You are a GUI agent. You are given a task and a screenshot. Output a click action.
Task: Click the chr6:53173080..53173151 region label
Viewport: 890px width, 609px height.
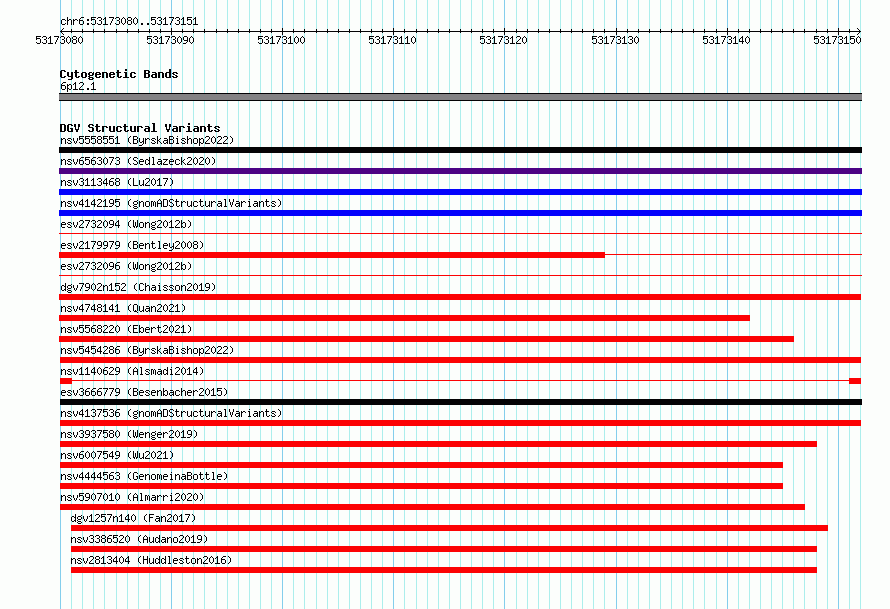tap(129, 22)
